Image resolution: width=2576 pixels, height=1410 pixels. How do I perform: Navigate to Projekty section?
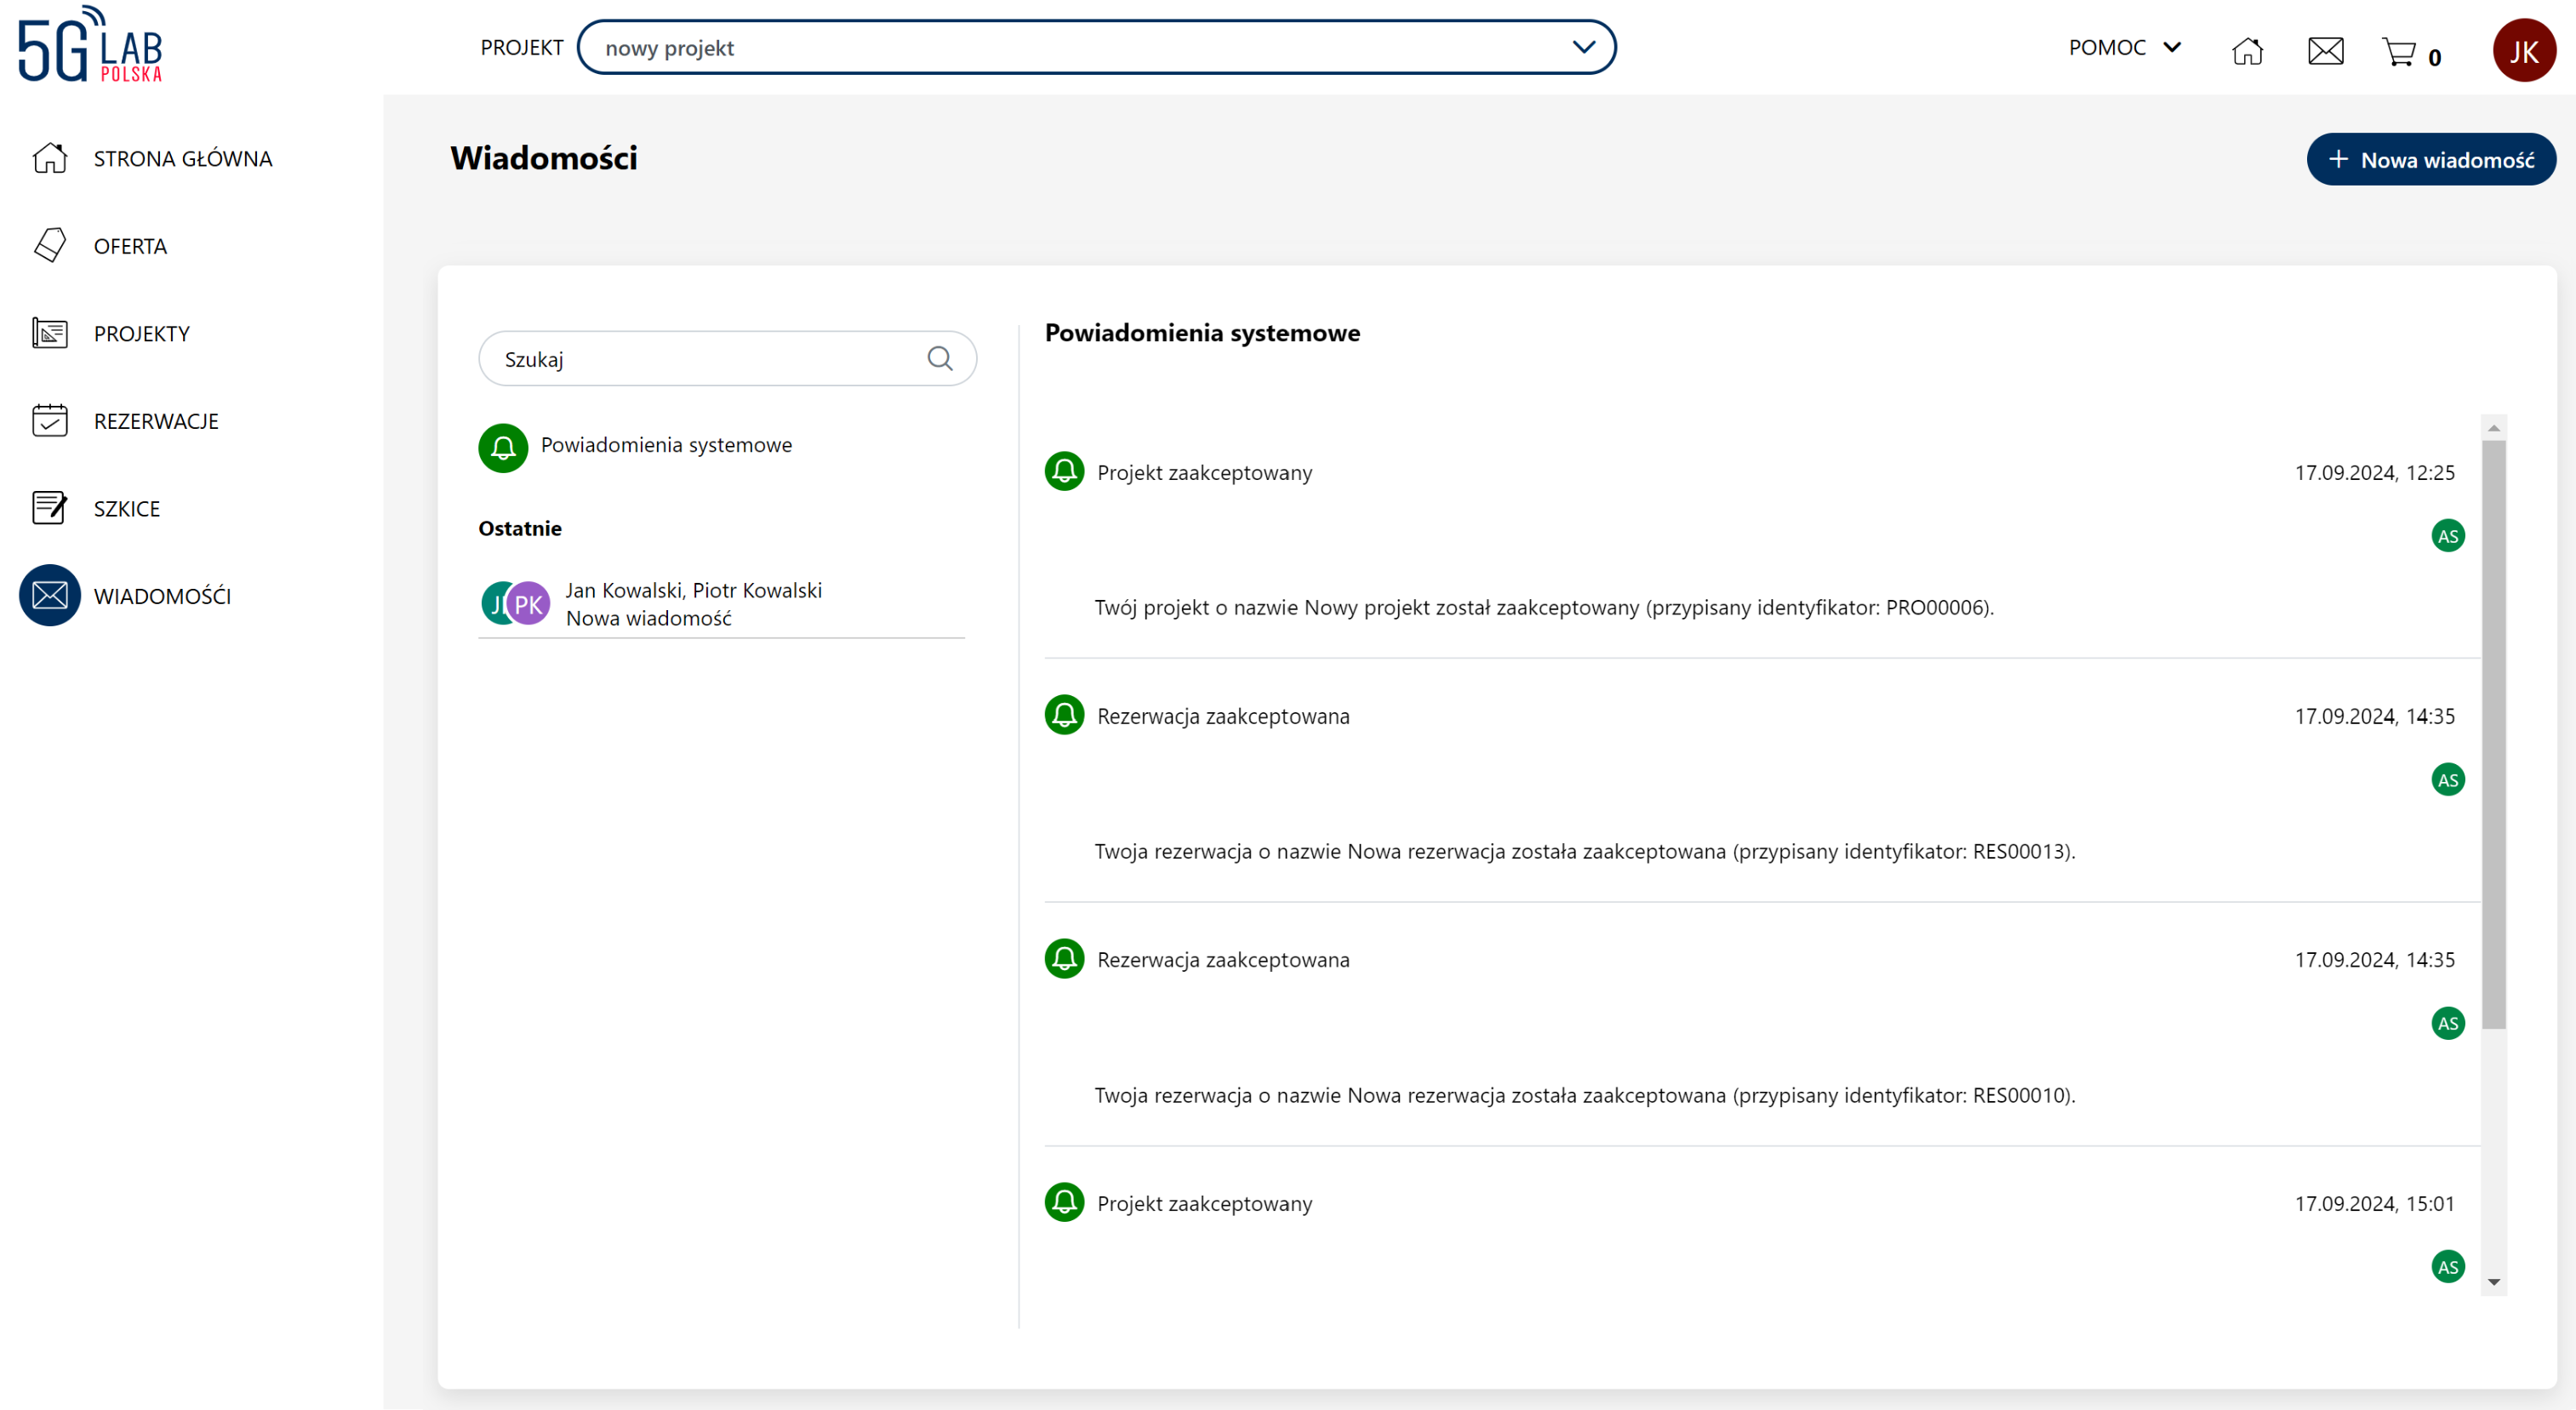(141, 333)
